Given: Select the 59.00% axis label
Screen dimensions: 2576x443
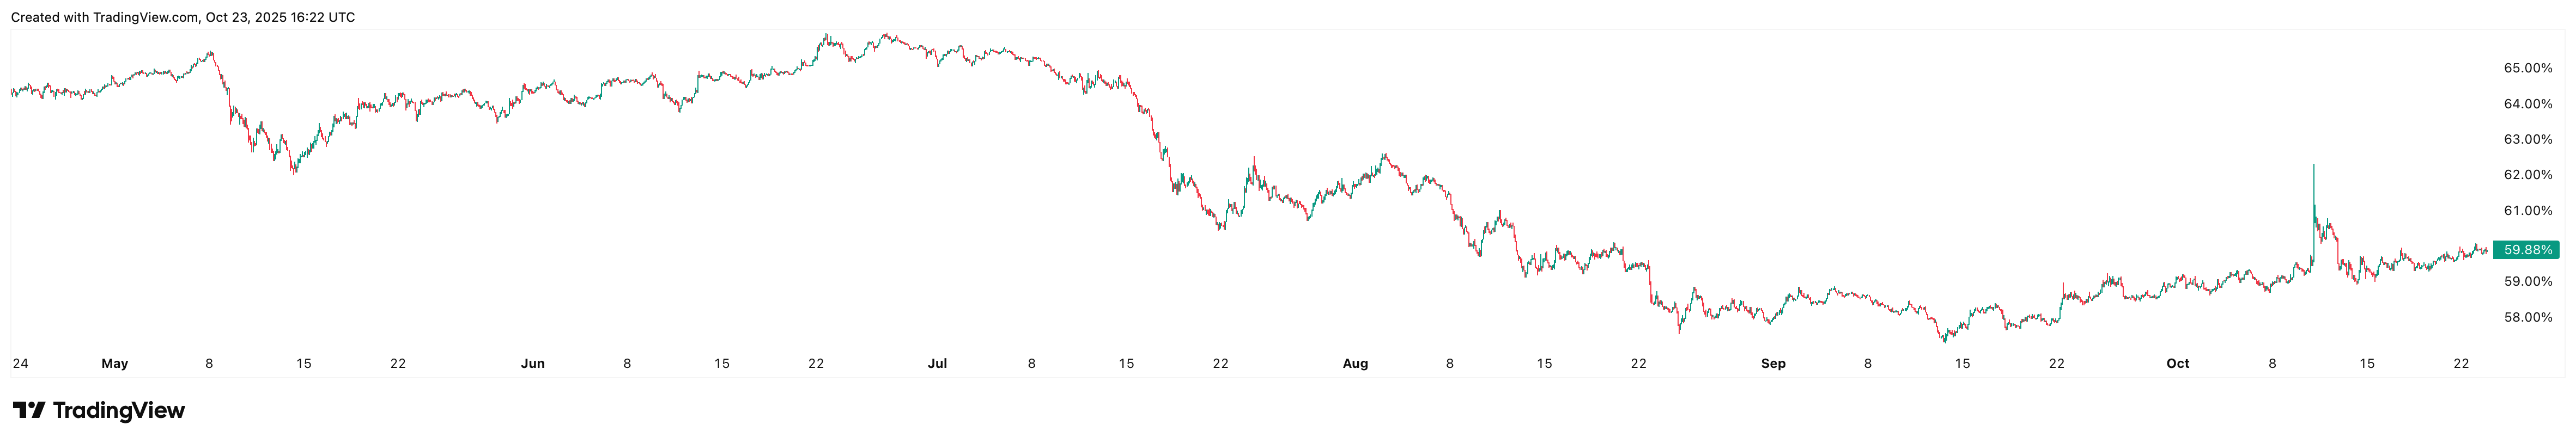Looking at the screenshot, I should pos(2528,282).
